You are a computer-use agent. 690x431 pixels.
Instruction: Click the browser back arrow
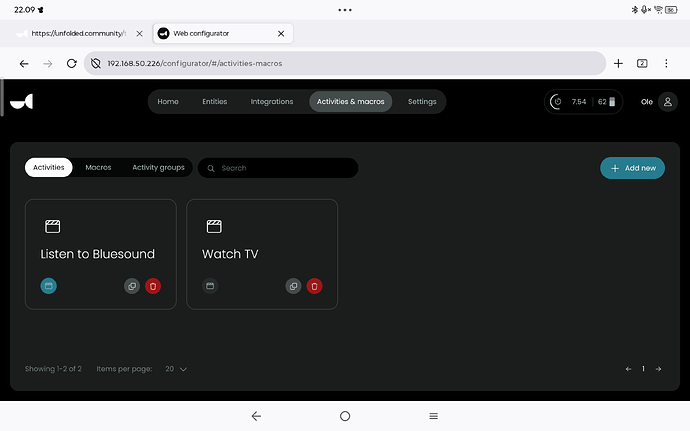(24, 64)
